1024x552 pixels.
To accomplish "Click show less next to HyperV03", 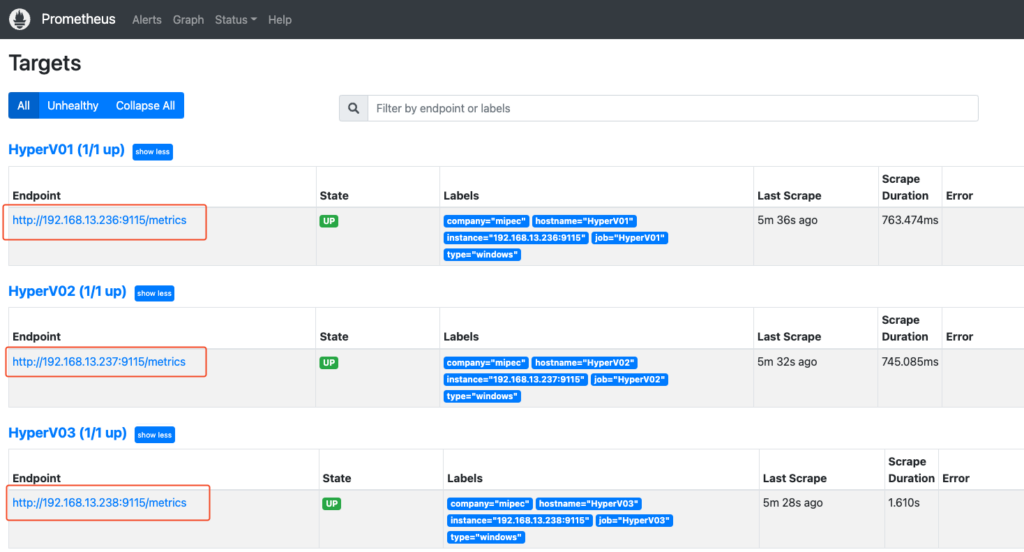I will pyautogui.click(x=154, y=435).
